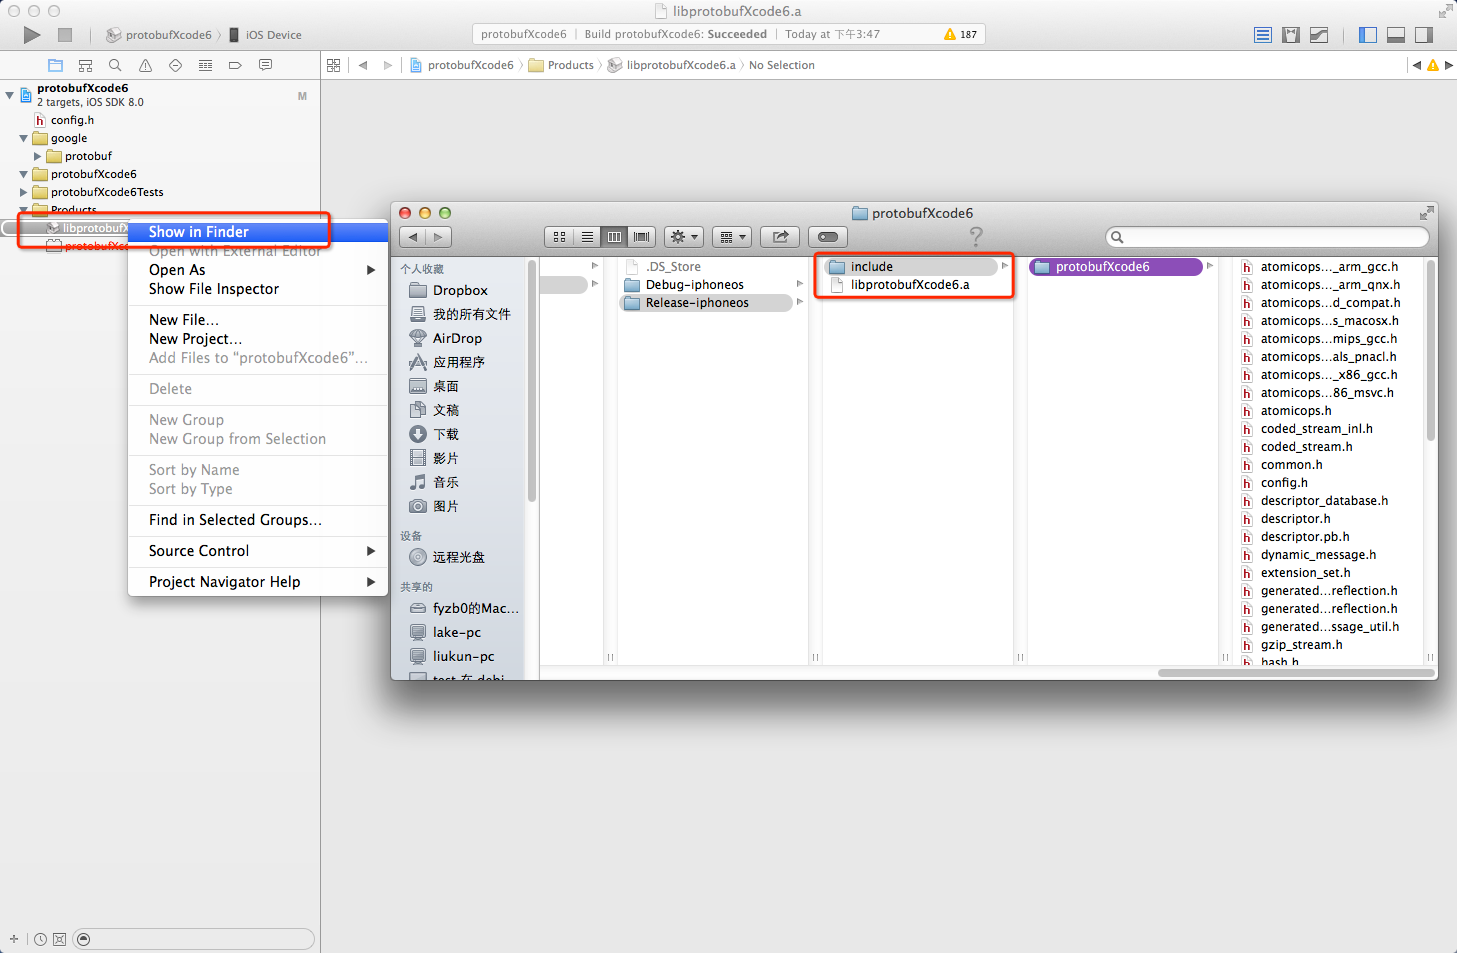Viewport: 1457px width, 953px height.
Task: Open the Breakpoint navigator icon
Action: (235, 65)
